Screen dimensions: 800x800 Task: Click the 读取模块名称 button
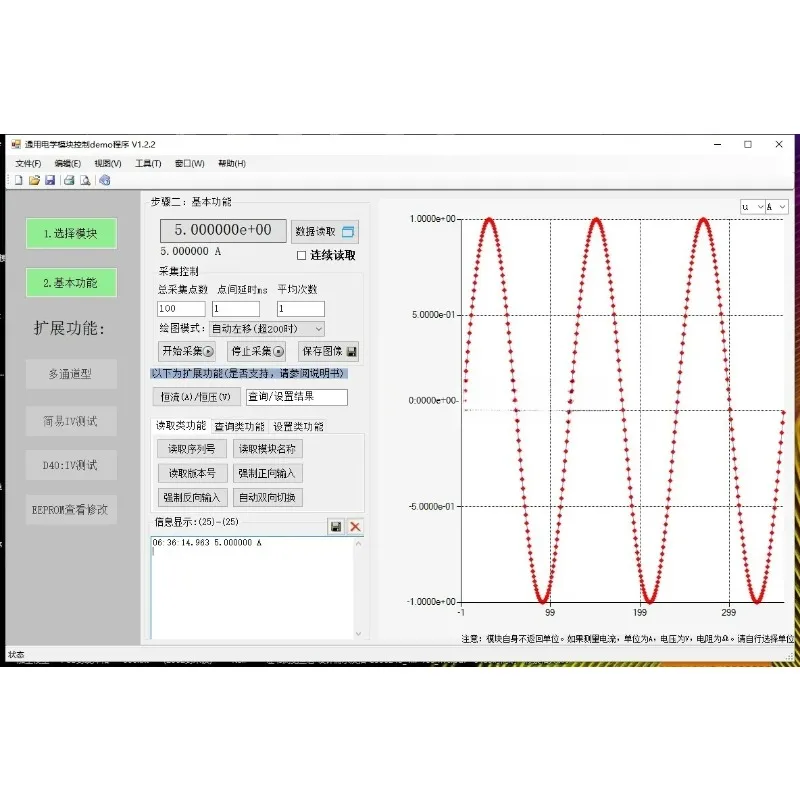coord(267,449)
